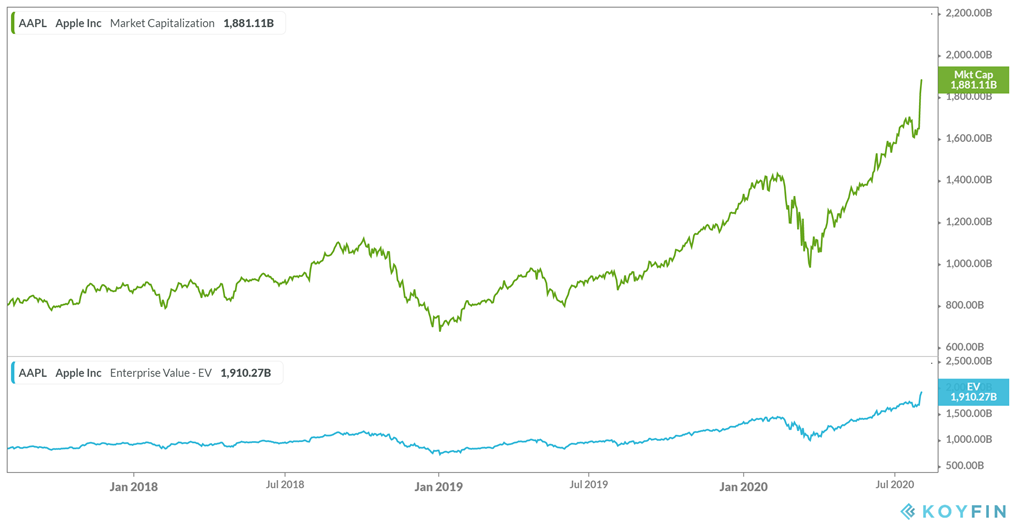Click the 1,200.00B axis value

tap(970, 222)
